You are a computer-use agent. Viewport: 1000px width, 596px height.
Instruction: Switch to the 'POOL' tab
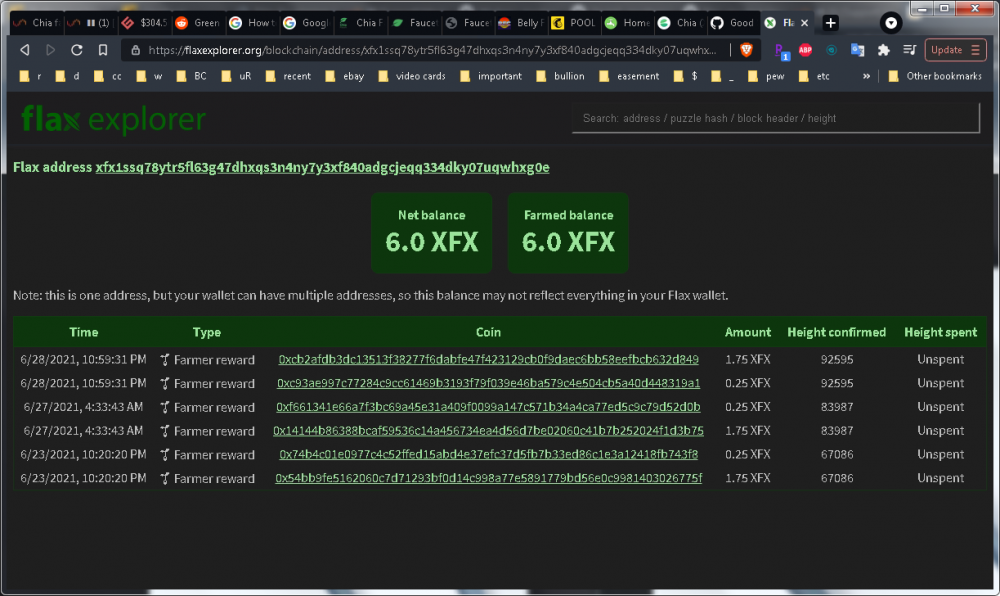pyautogui.click(x=574, y=23)
